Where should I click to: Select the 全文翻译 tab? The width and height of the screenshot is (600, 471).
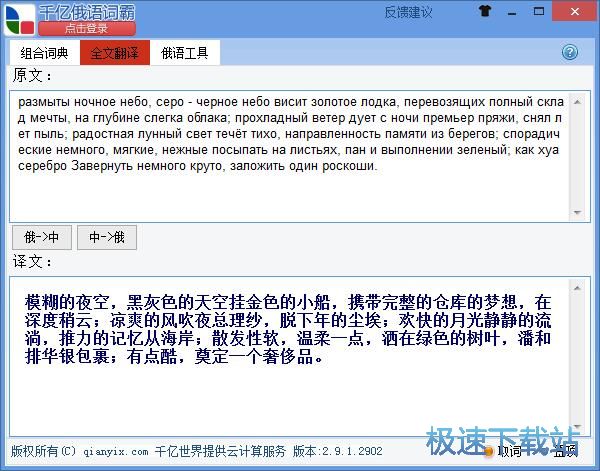tap(115, 53)
